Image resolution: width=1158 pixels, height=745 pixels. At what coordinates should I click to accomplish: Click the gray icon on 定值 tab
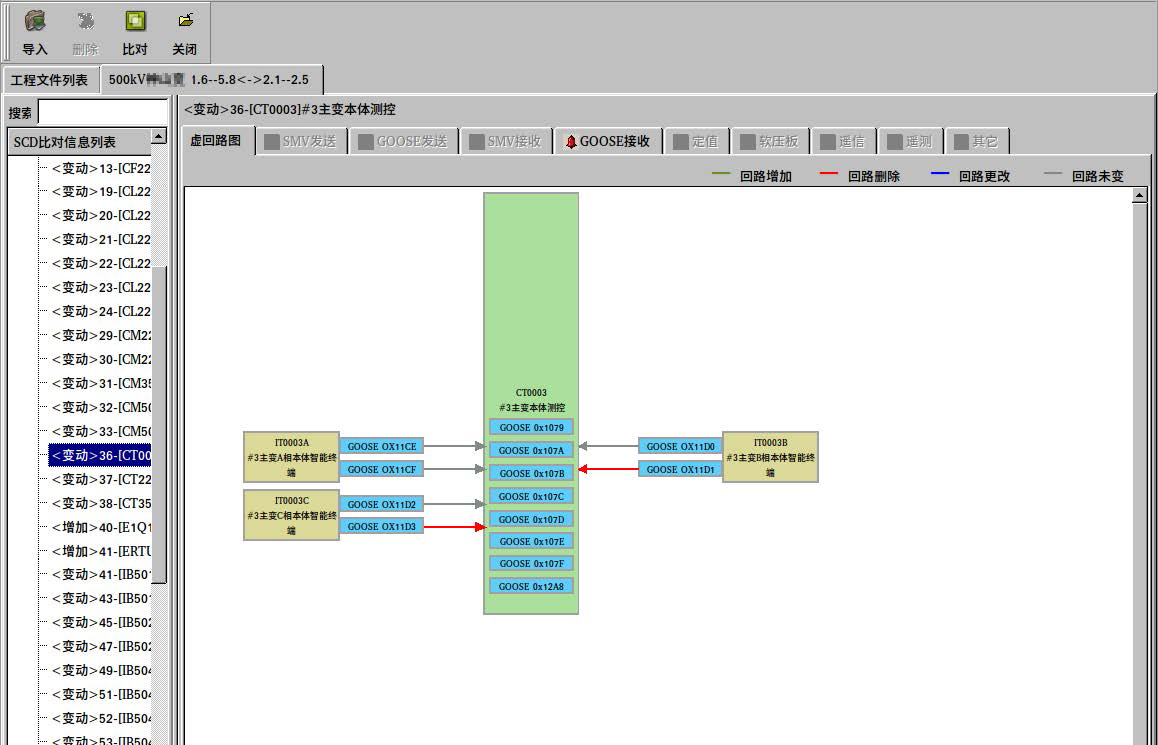click(x=681, y=142)
